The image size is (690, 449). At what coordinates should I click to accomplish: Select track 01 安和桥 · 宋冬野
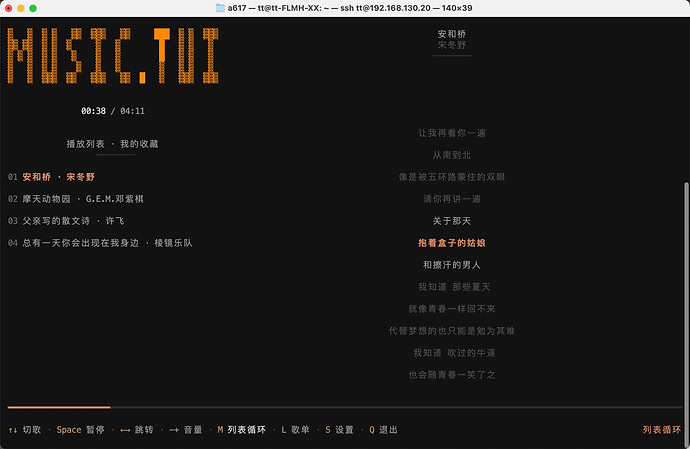pyautogui.click(x=51, y=177)
